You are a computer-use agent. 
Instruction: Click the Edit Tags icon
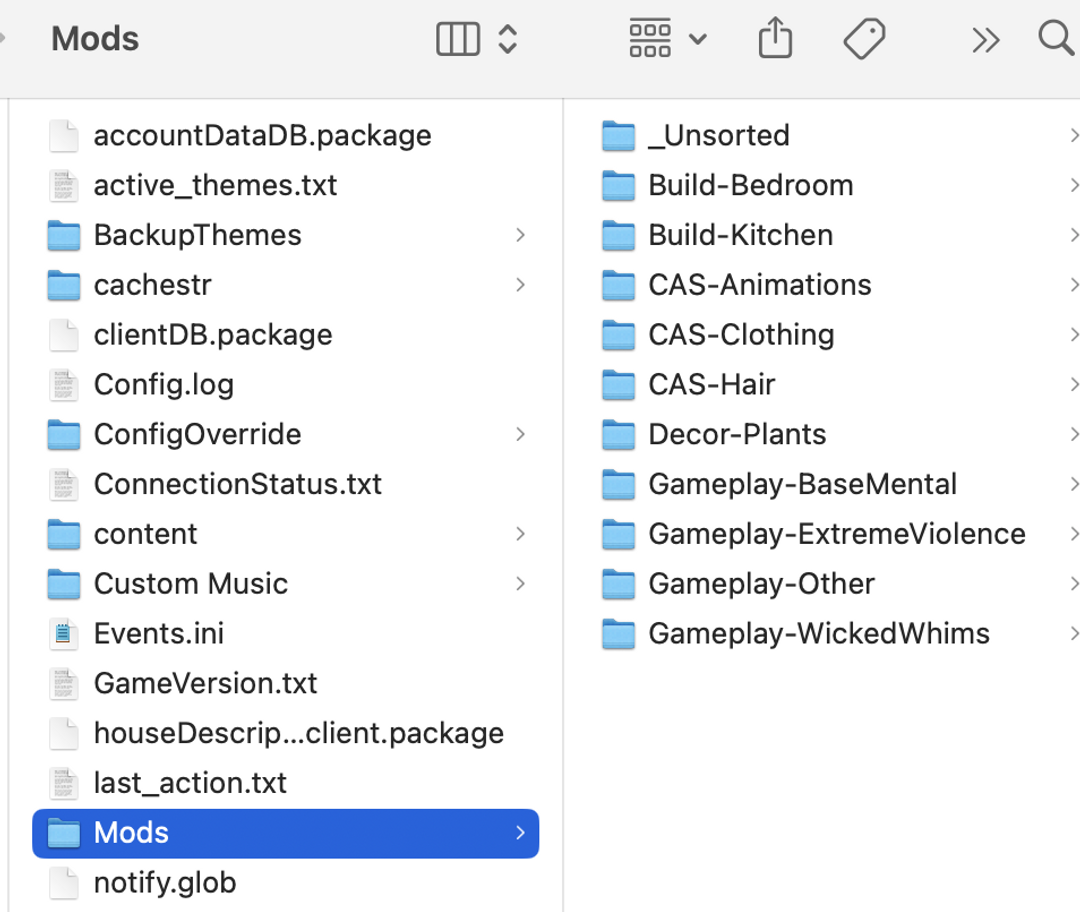click(x=864, y=39)
